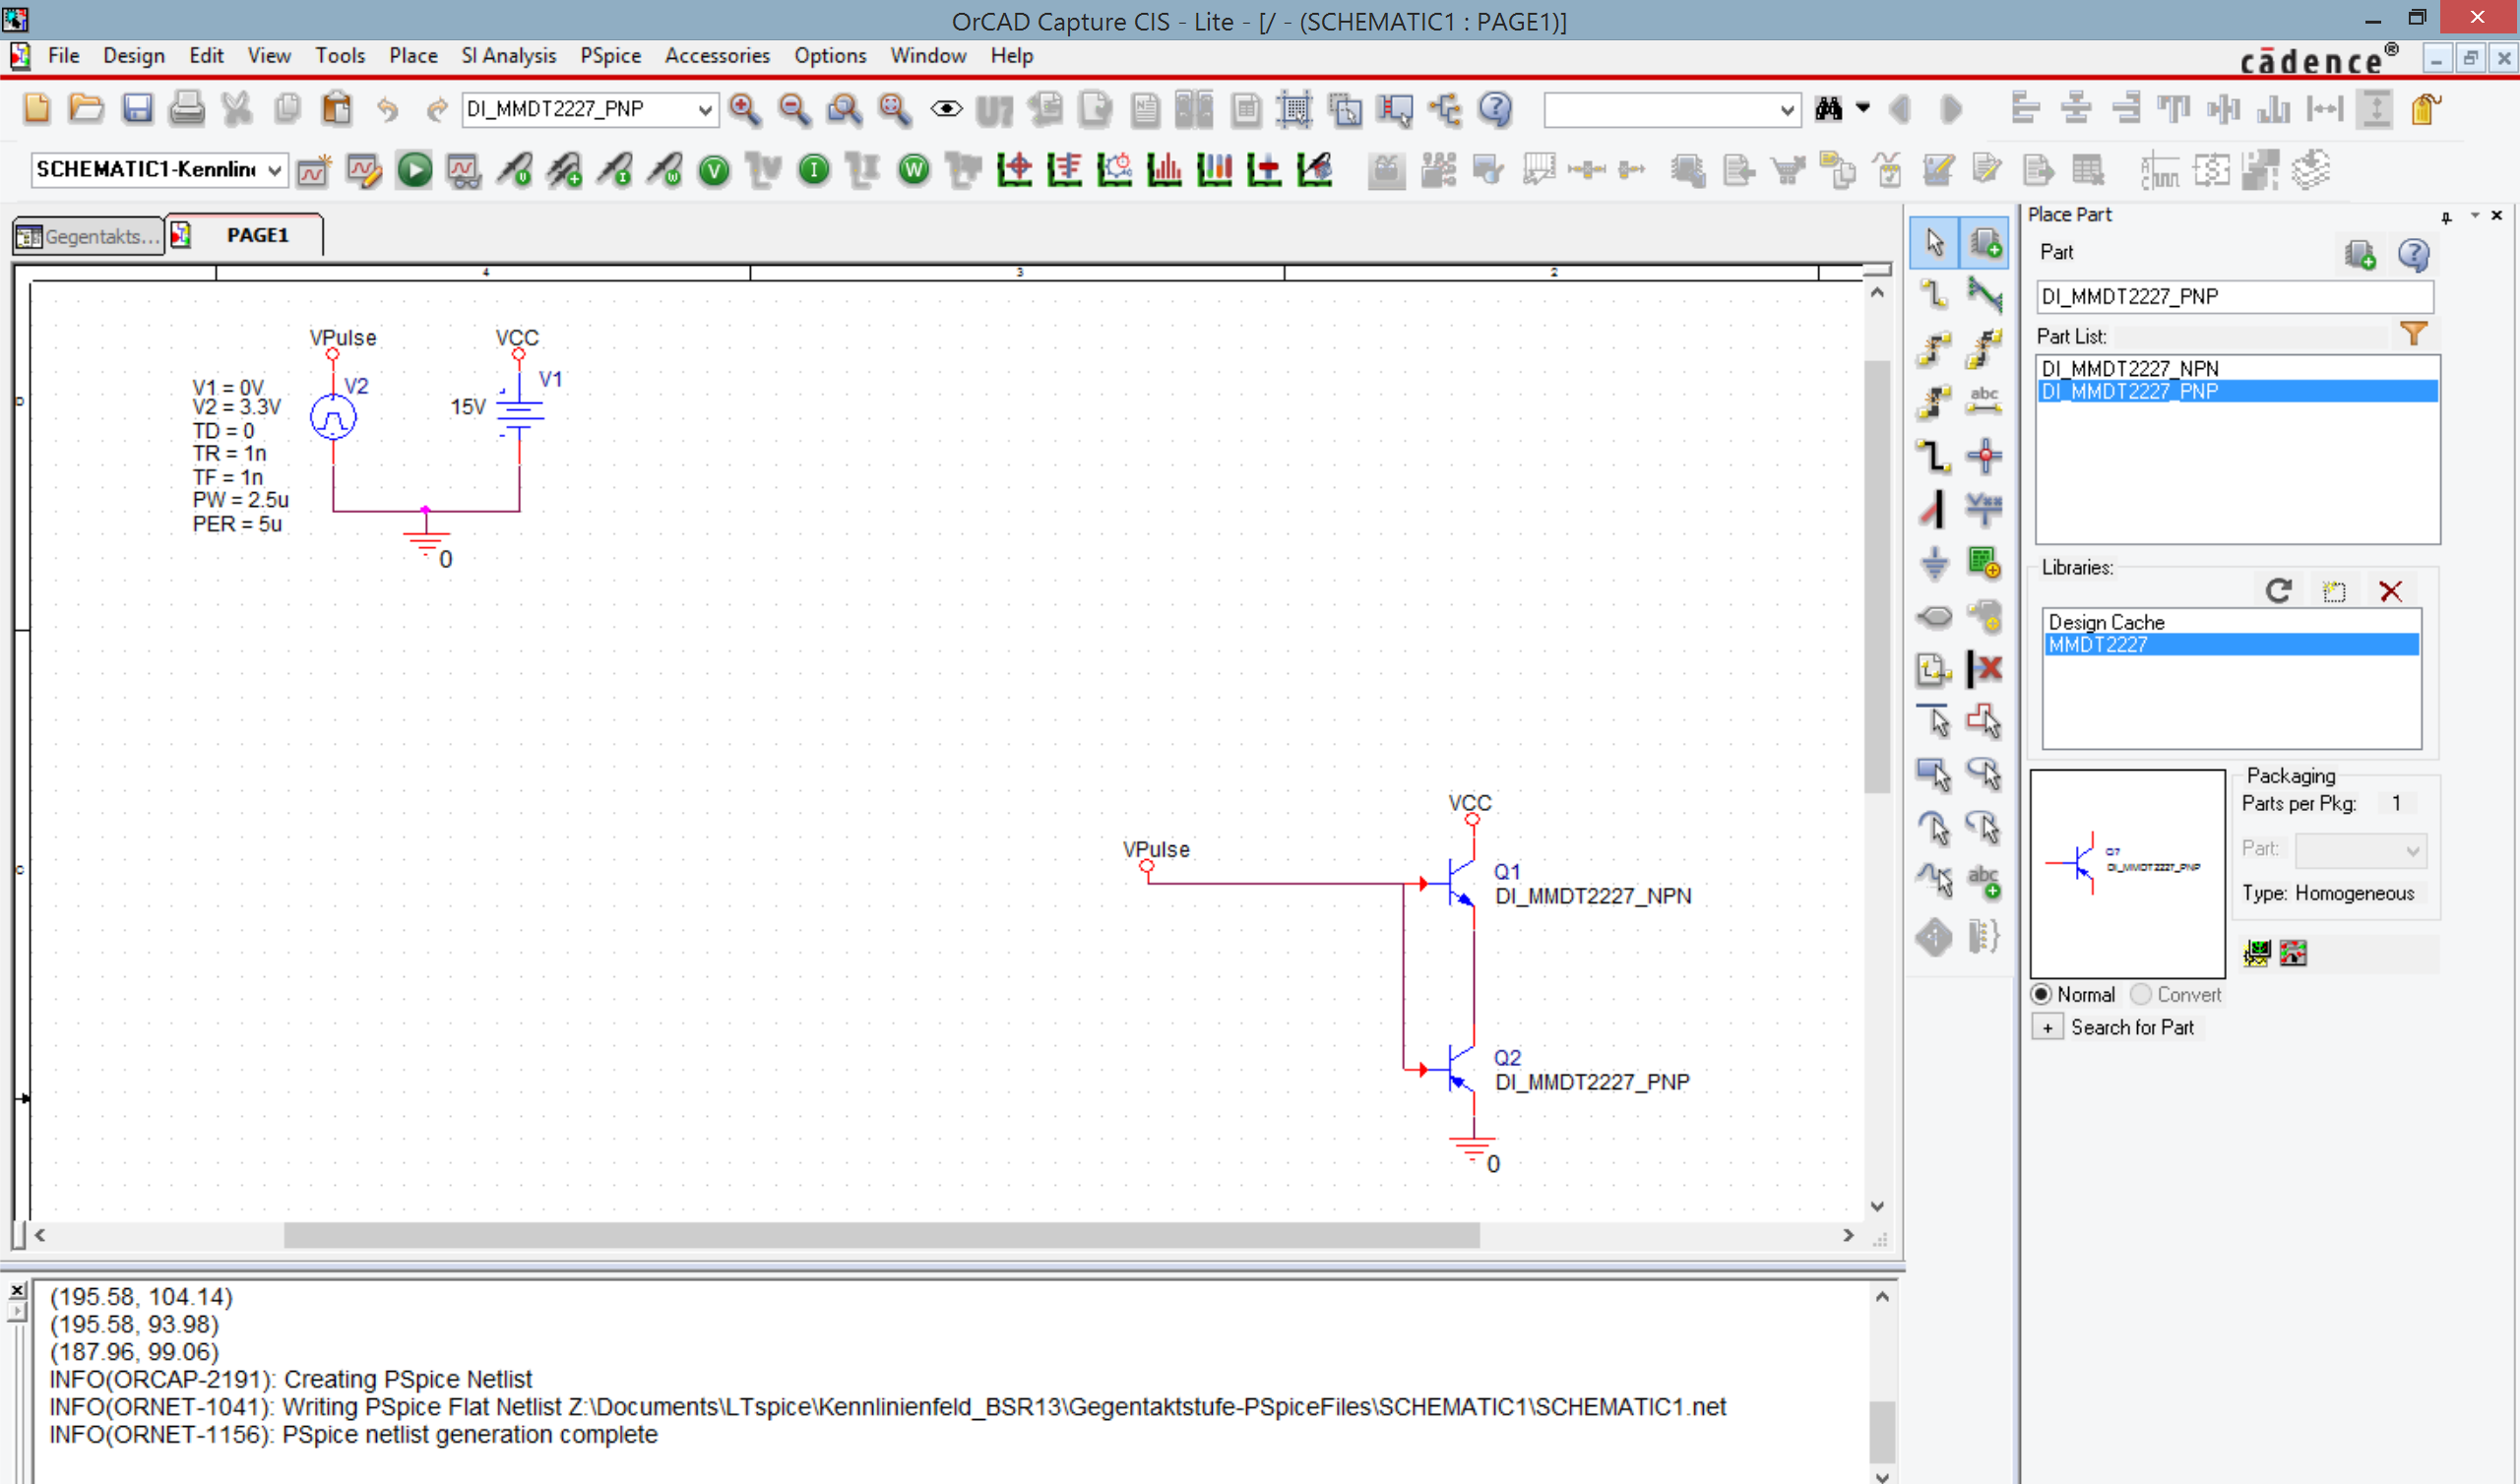Click the Part List filter funnel icon
2520x1484 pixels.
click(x=2414, y=335)
